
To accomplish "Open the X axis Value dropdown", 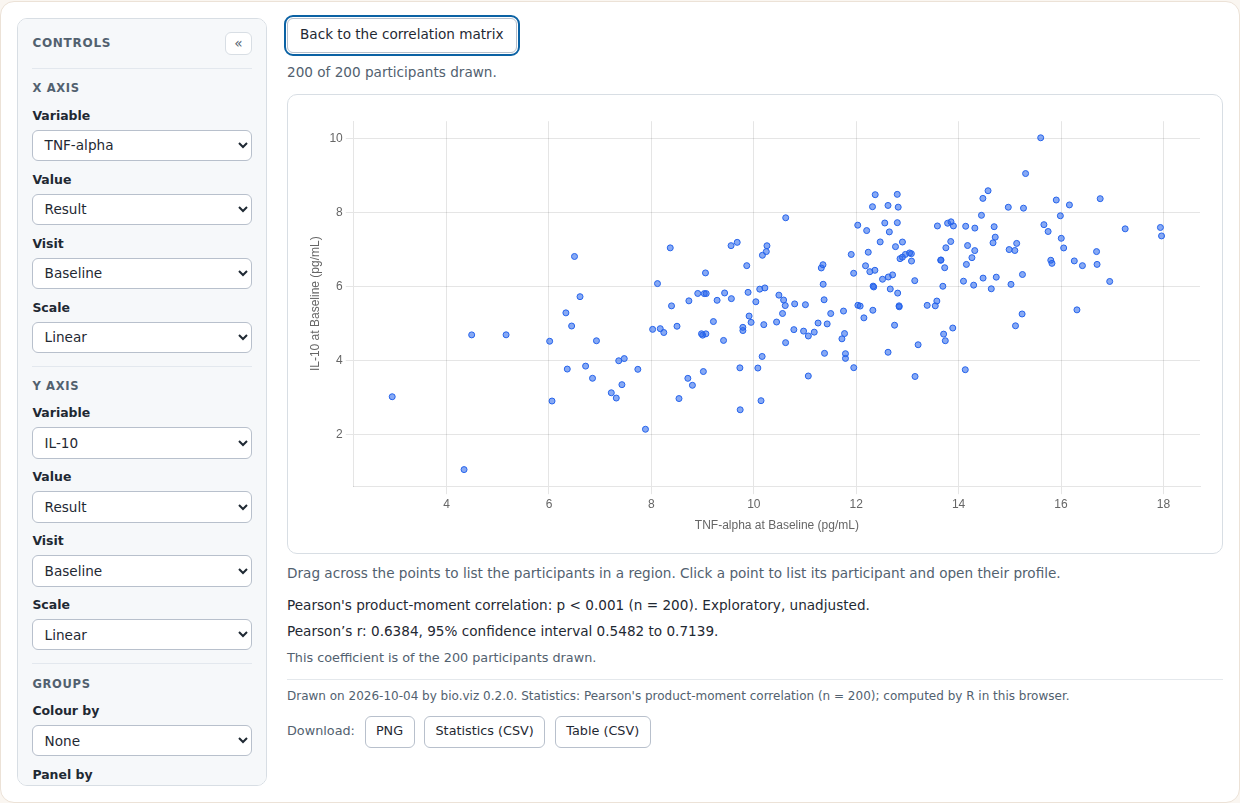I will click(142, 209).
